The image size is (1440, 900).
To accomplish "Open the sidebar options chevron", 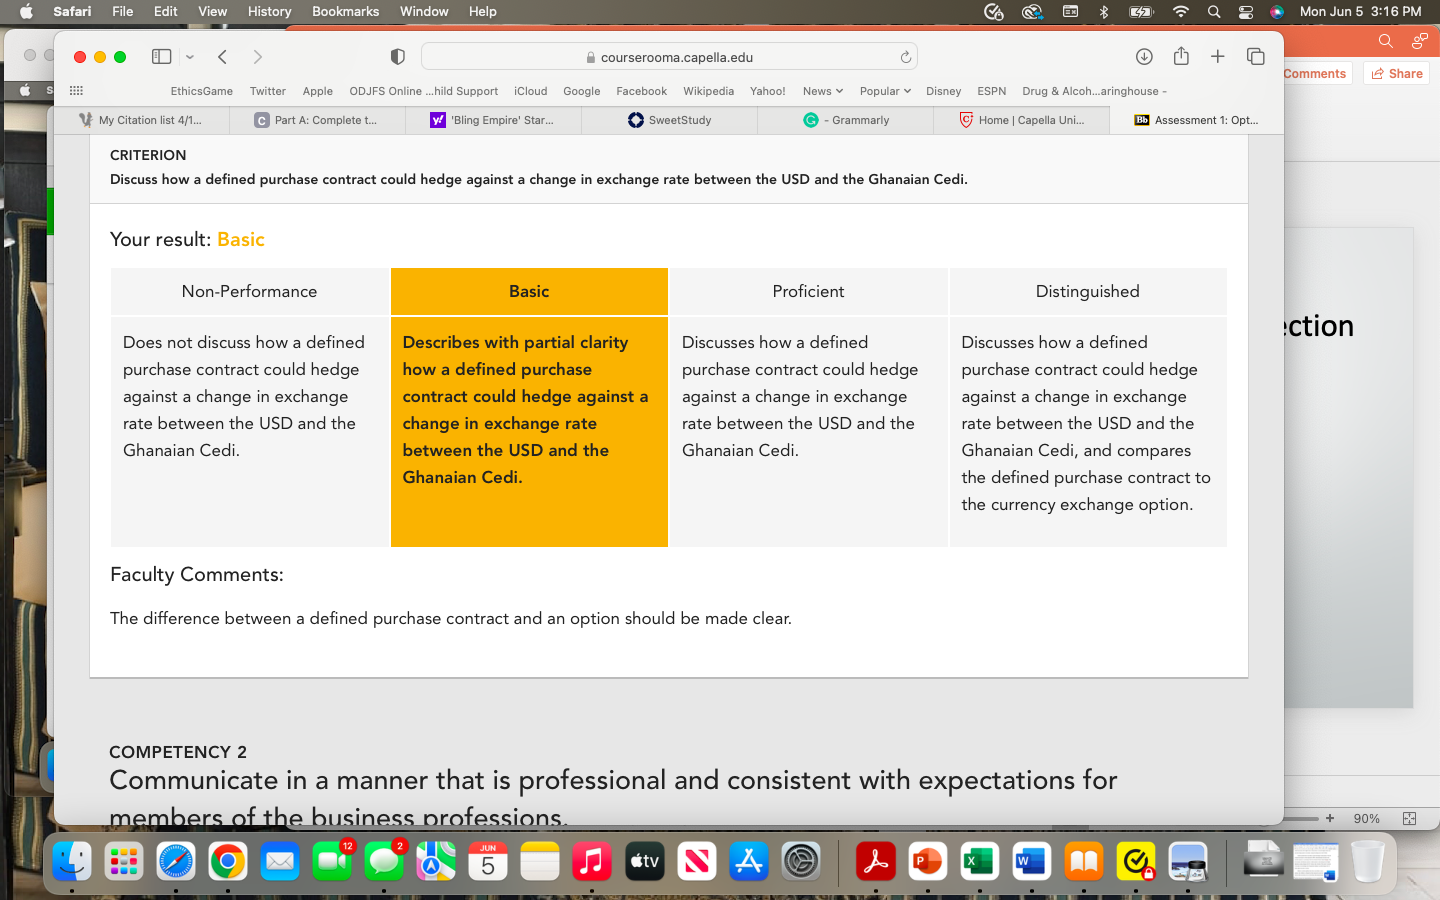I will point(190,57).
